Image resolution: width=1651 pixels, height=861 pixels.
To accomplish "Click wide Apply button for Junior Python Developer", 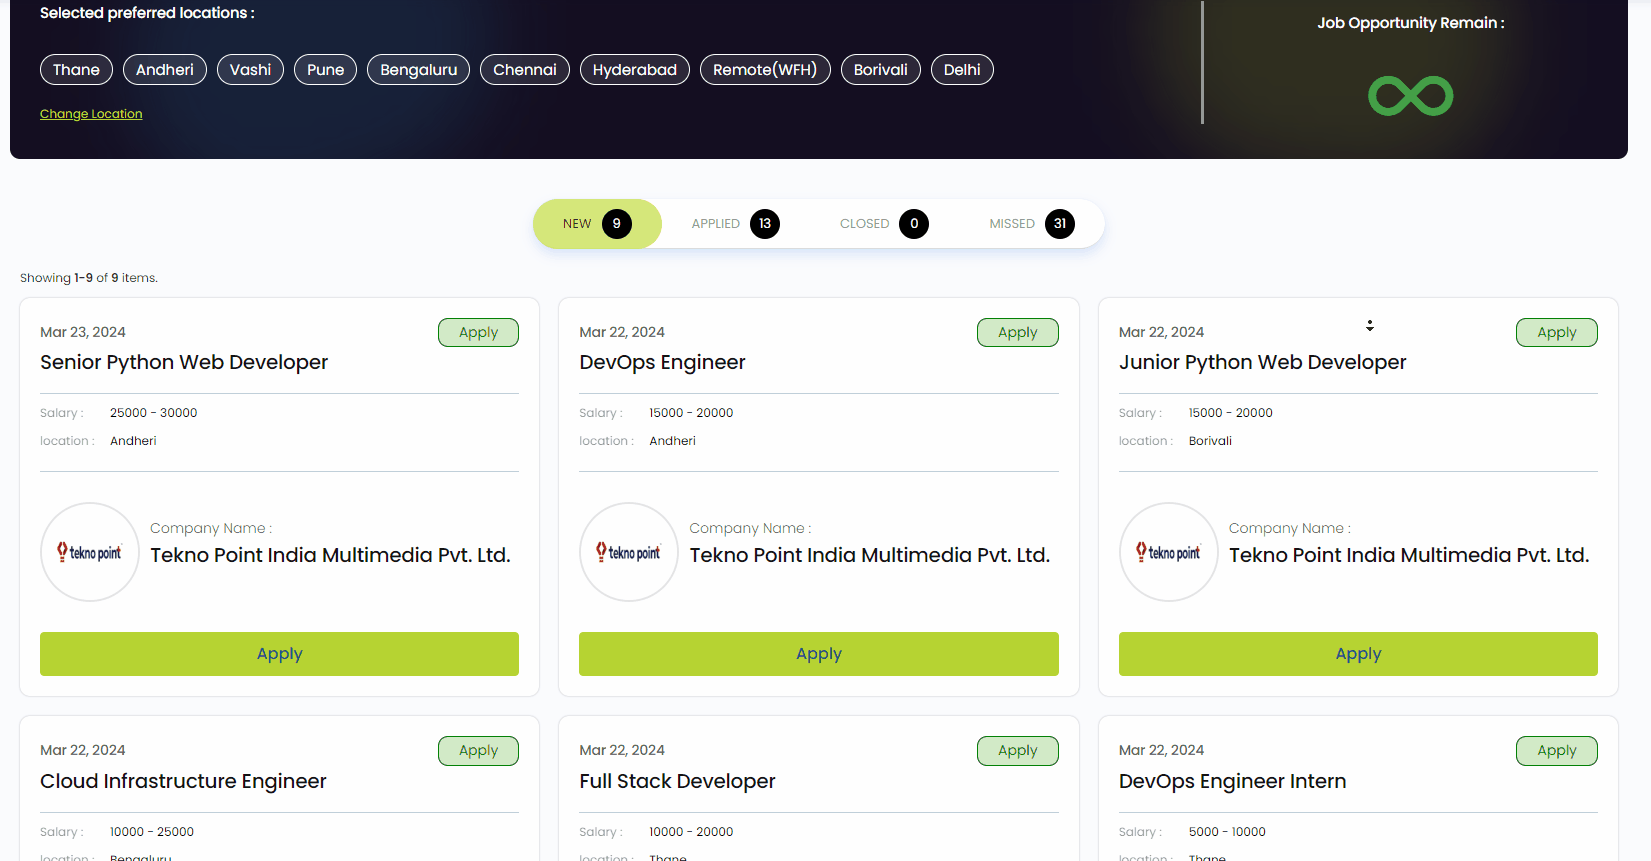I will tap(1358, 654).
